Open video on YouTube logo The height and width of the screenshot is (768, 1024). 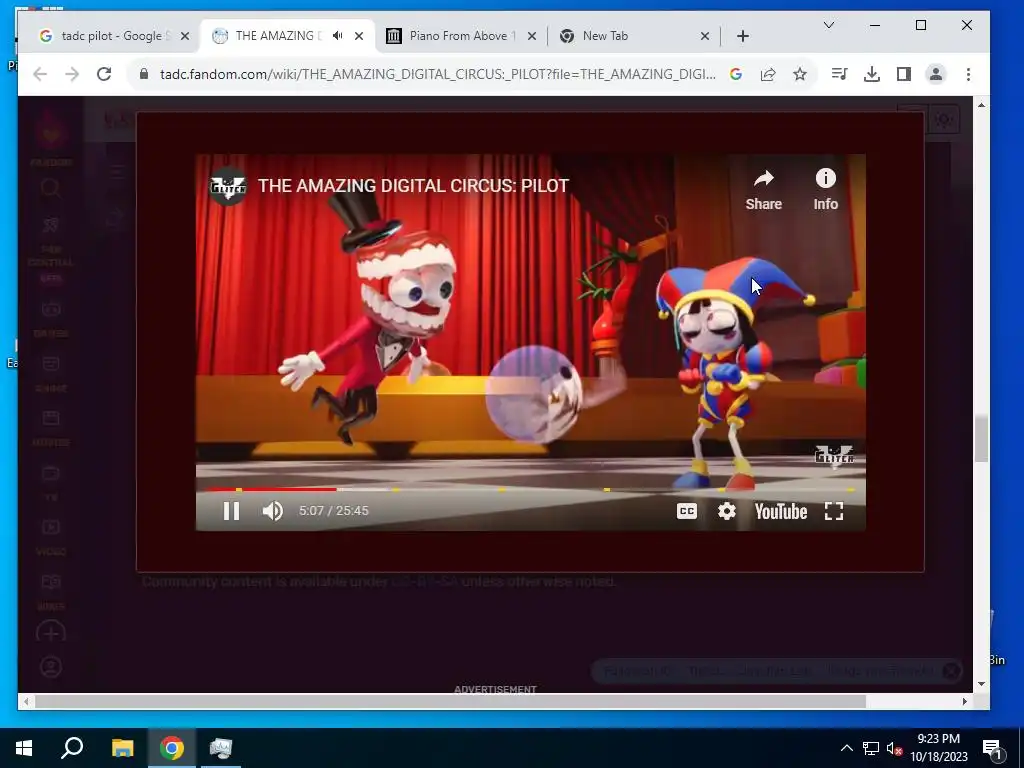780,511
